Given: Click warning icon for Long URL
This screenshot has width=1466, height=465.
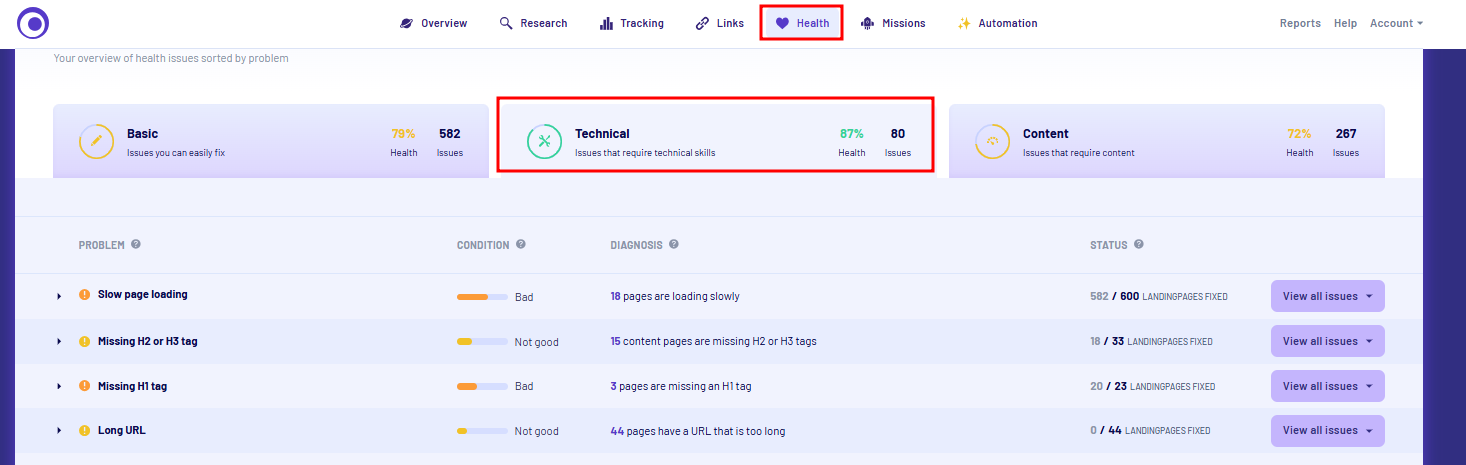Looking at the screenshot, I should 85,430.
